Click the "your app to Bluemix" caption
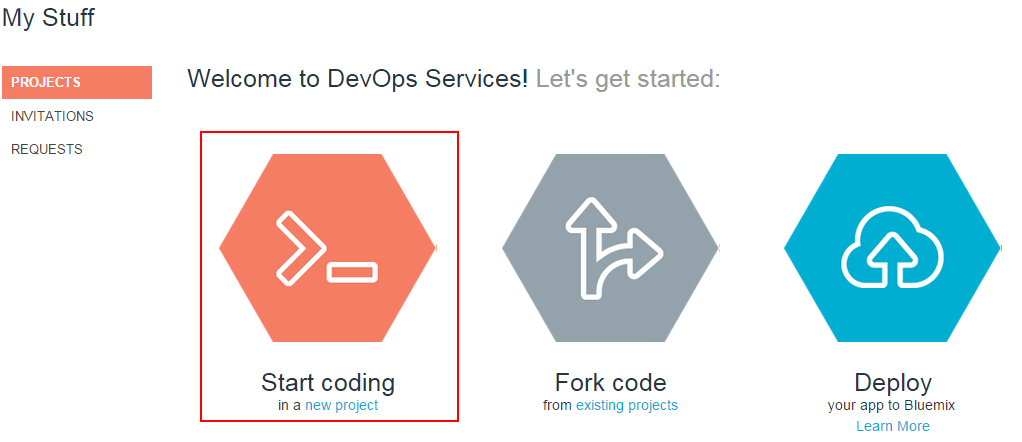The image size is (1022, 442). click(x=892, y=406)
